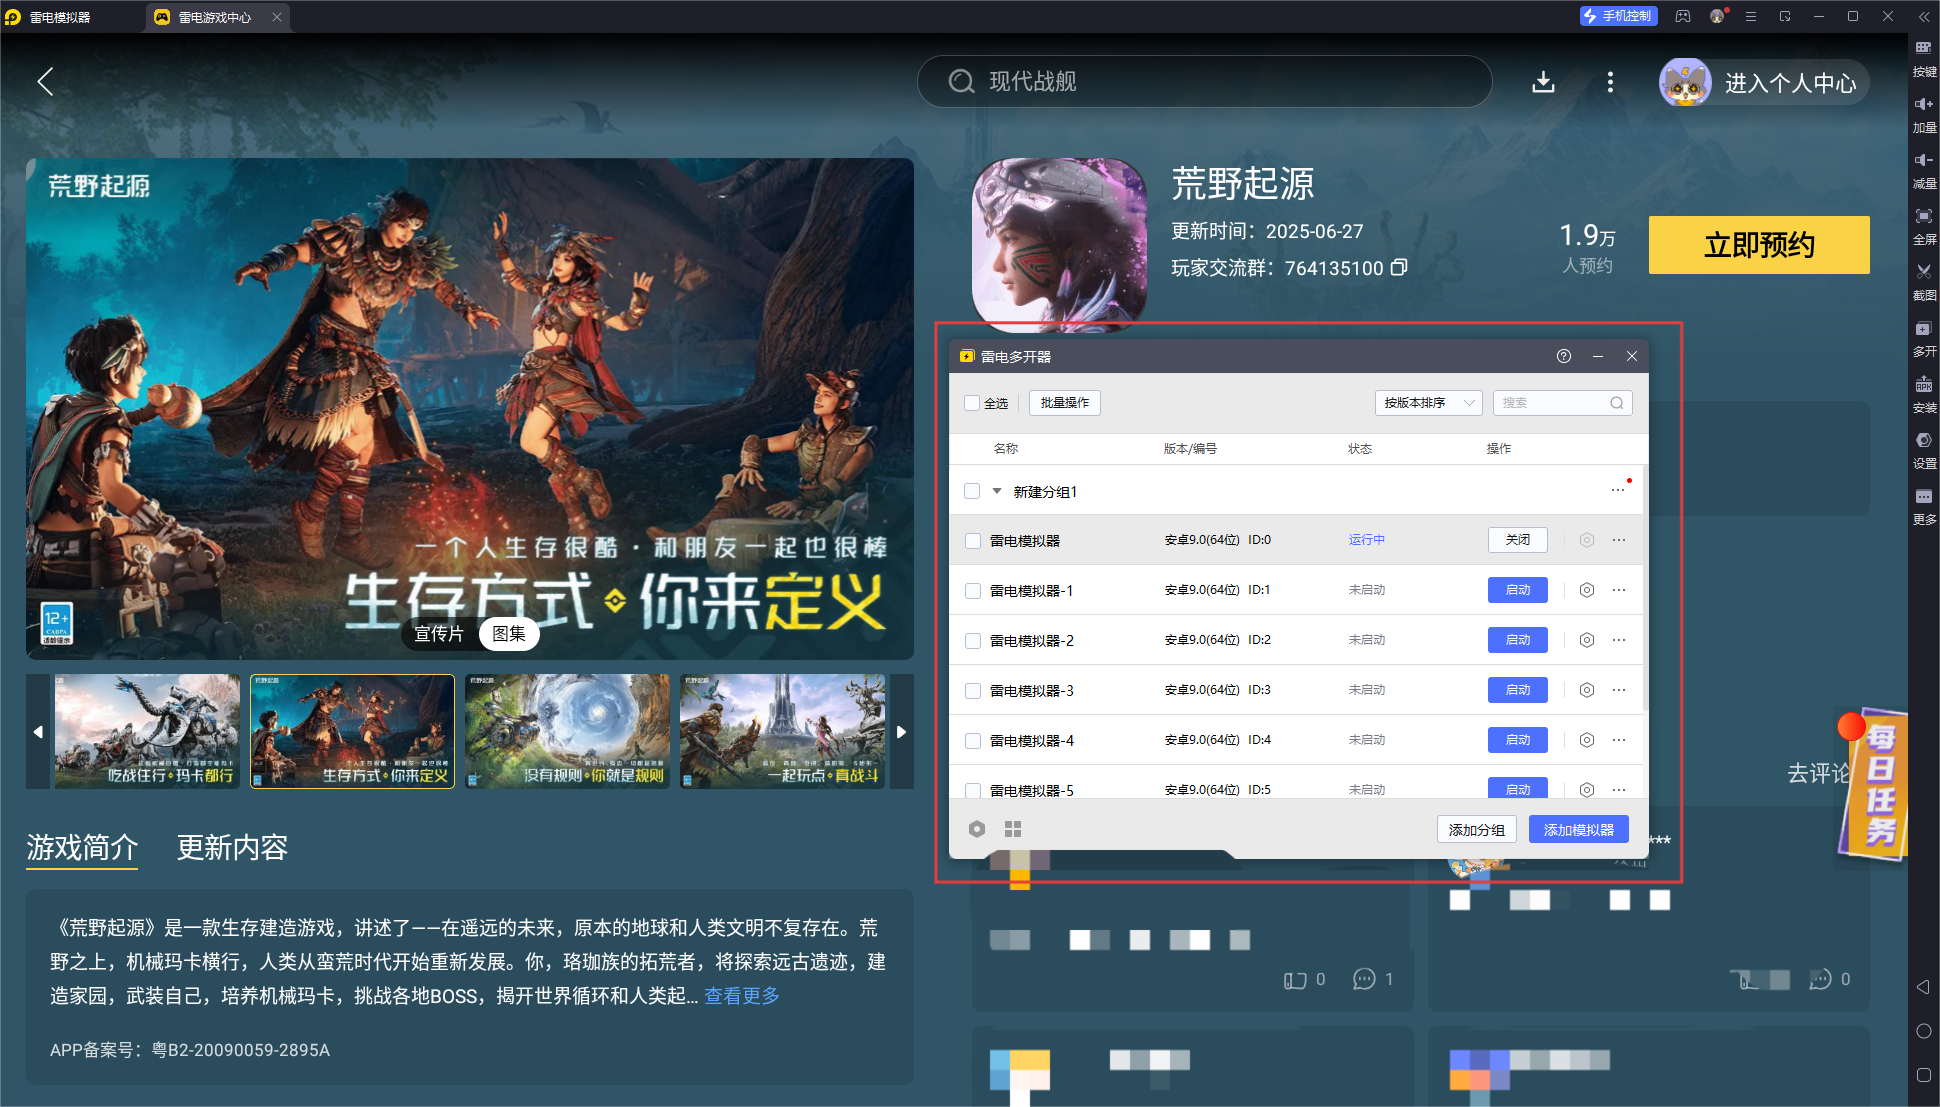Collapse the 新建分组1 group triangle
1940x1107 pixels.
click(997, 491)
